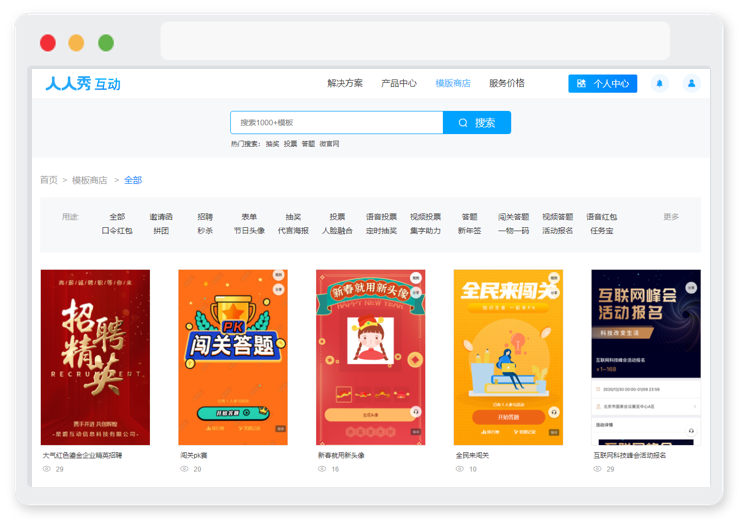Click the grid icon in 个人中心 button
The height and width of the screenshot is (520, 740).
pos(581,84)
